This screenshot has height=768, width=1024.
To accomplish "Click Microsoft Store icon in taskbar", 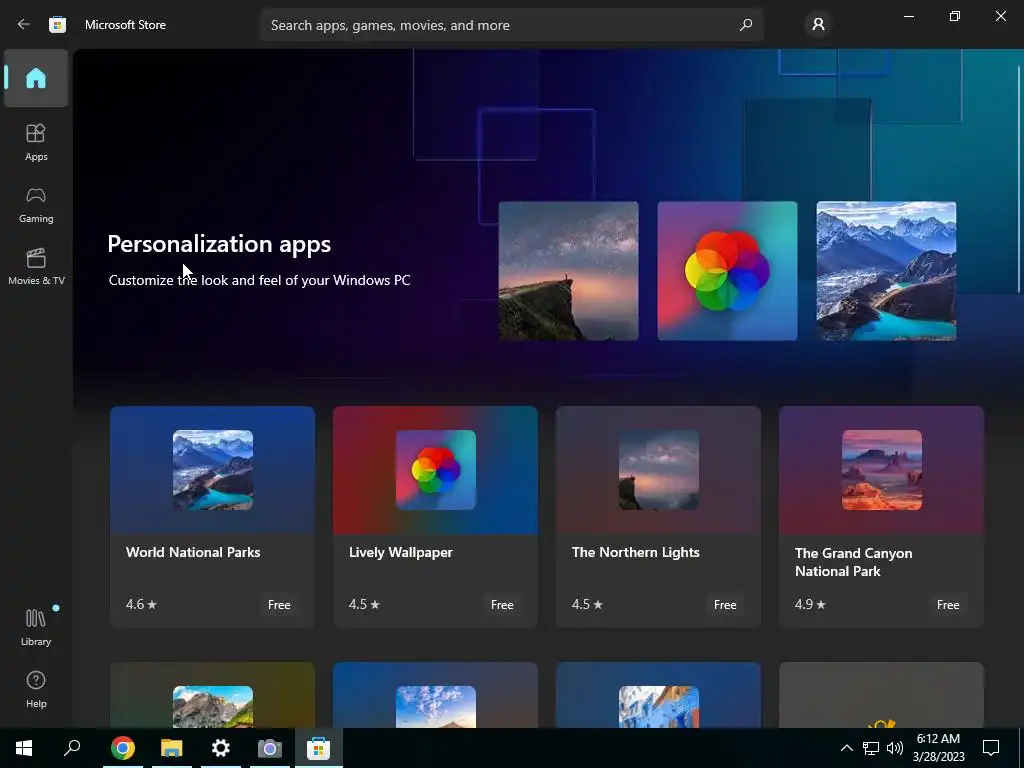I will pos(319,748).
